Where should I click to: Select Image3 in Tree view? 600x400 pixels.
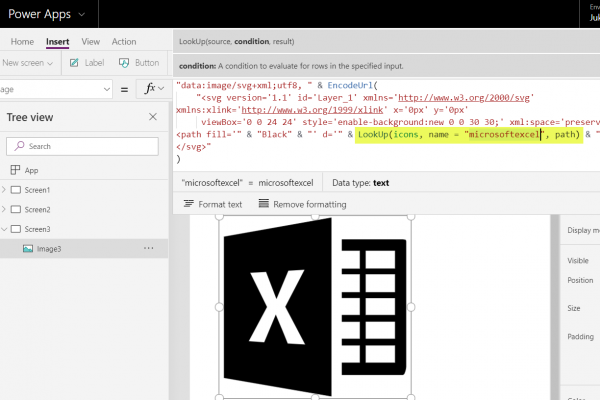tap(49, 249)
